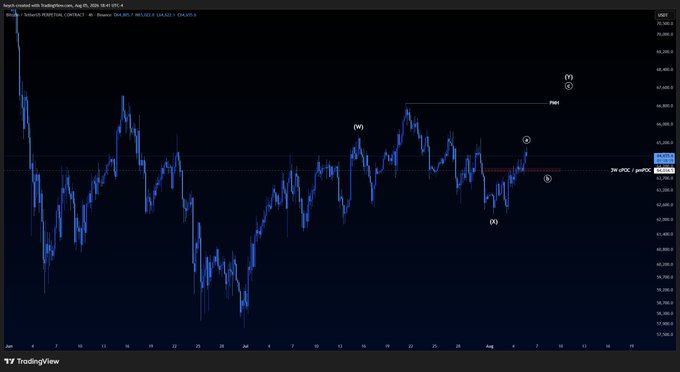Click the 'Jul' label on the time axis
680x372 pixels.
pyautogui.click(x=245, y=346)
